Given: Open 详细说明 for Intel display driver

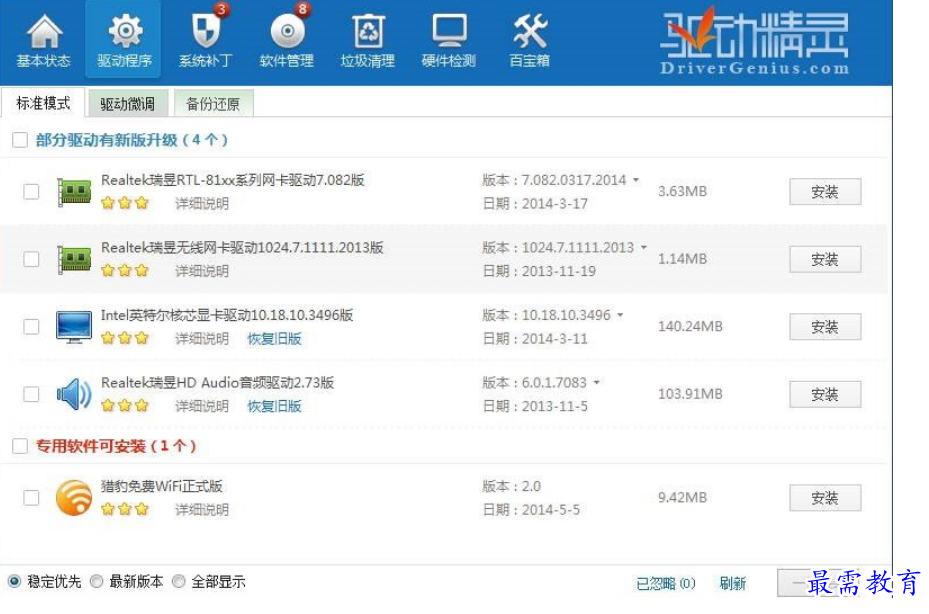Looking at the screenshot, I should pos(201,339).
